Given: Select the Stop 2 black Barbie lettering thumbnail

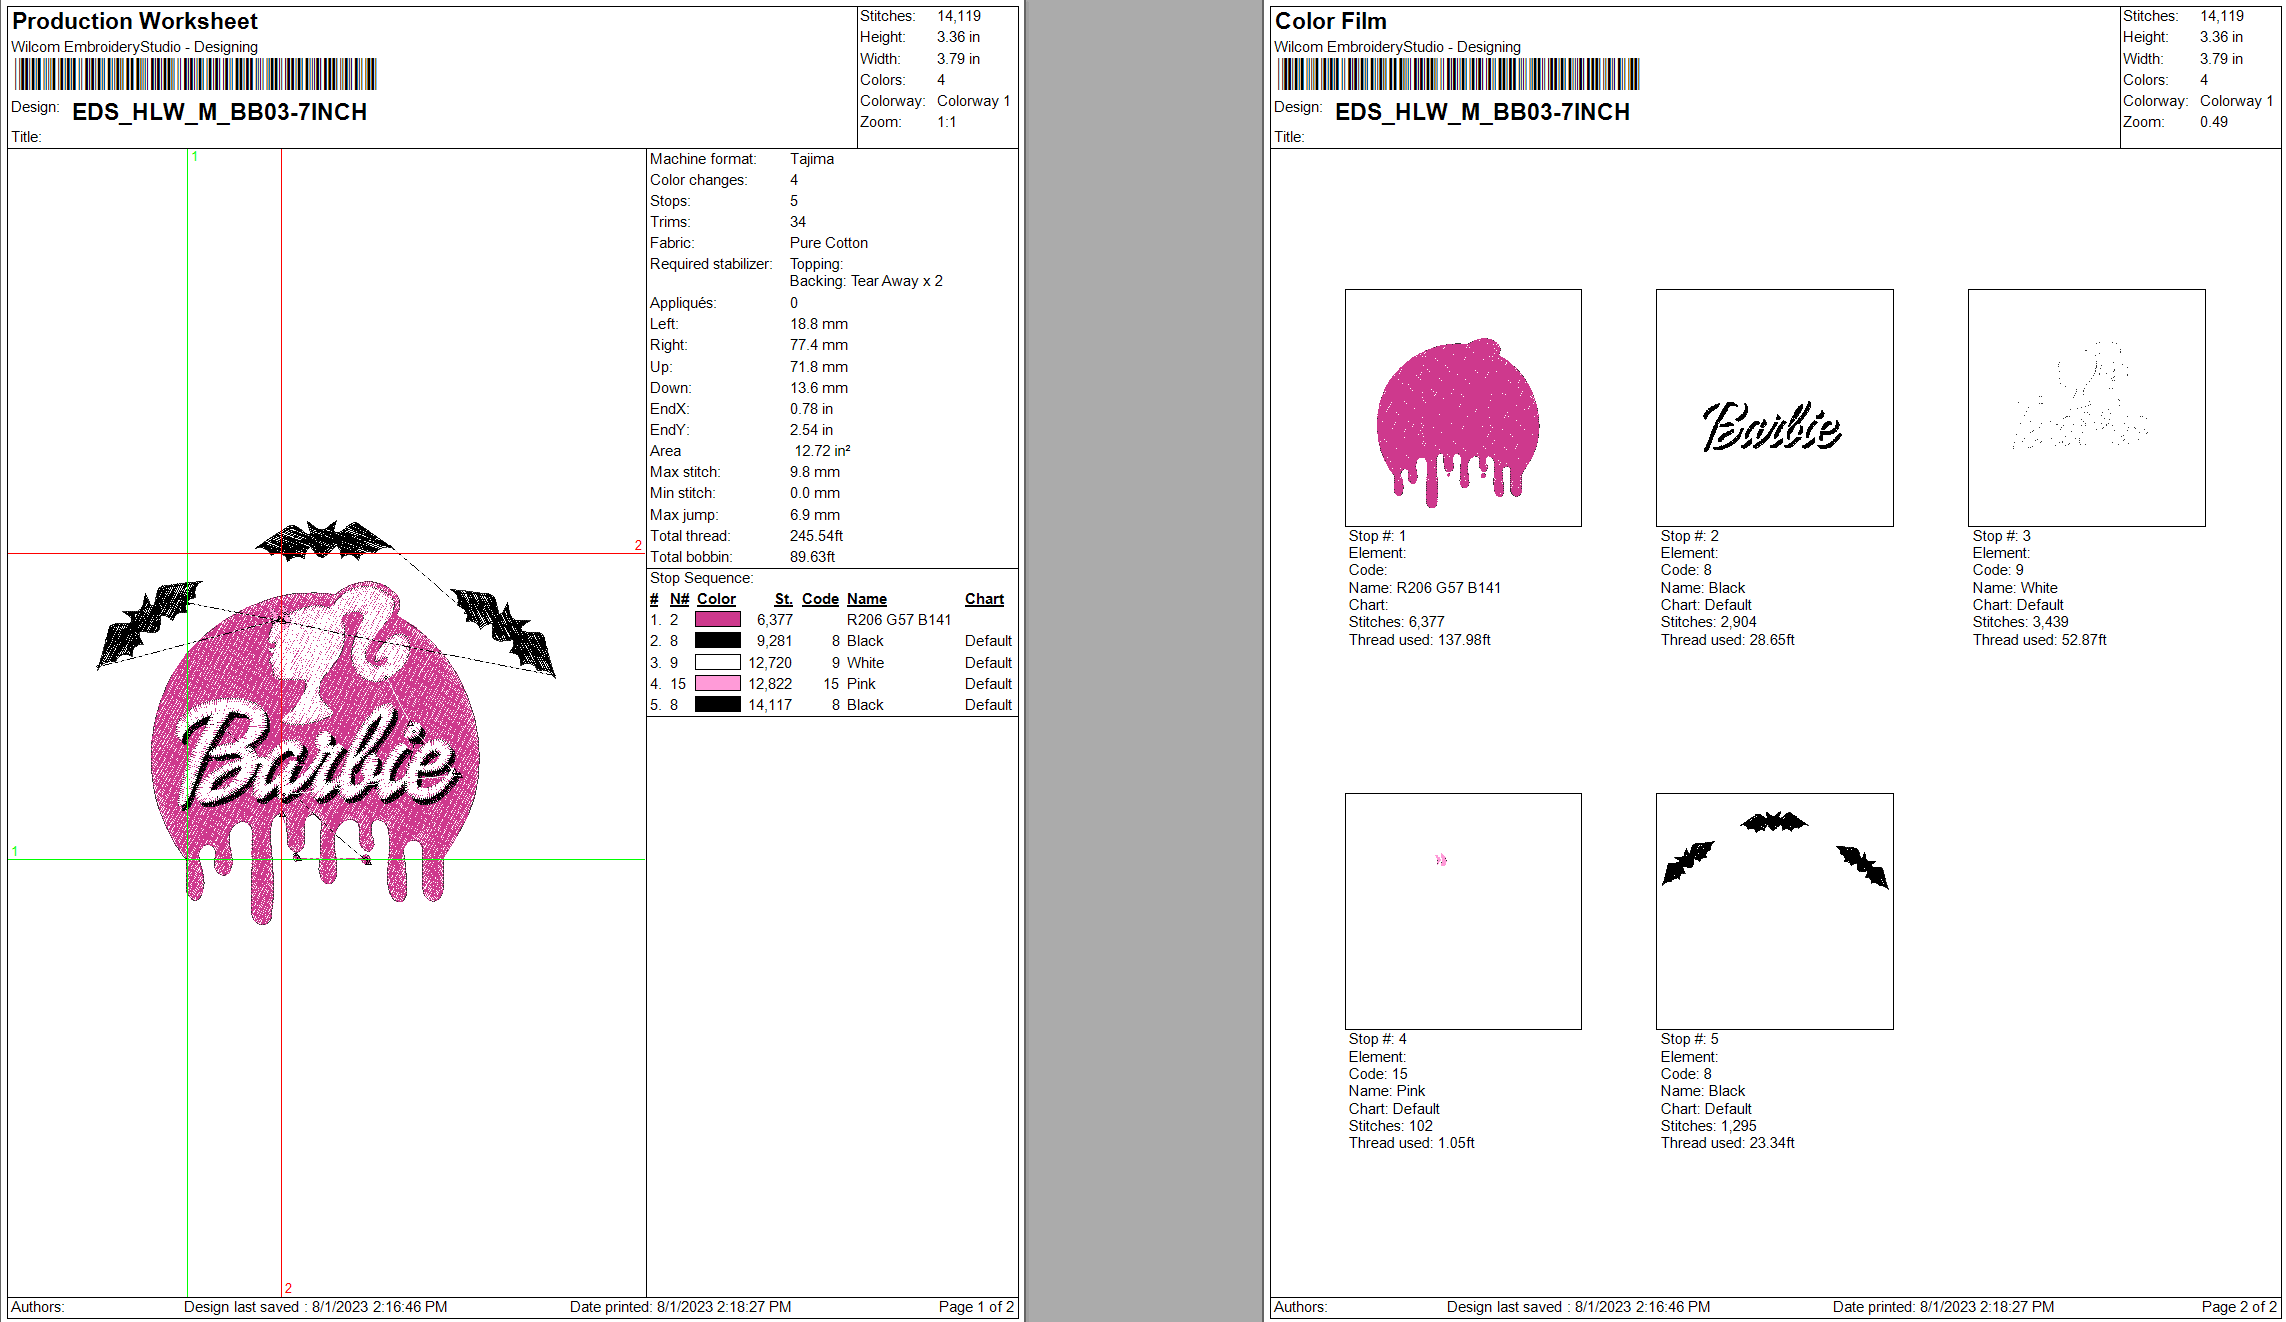Looking at the screenshot, I should (1775, 408).
